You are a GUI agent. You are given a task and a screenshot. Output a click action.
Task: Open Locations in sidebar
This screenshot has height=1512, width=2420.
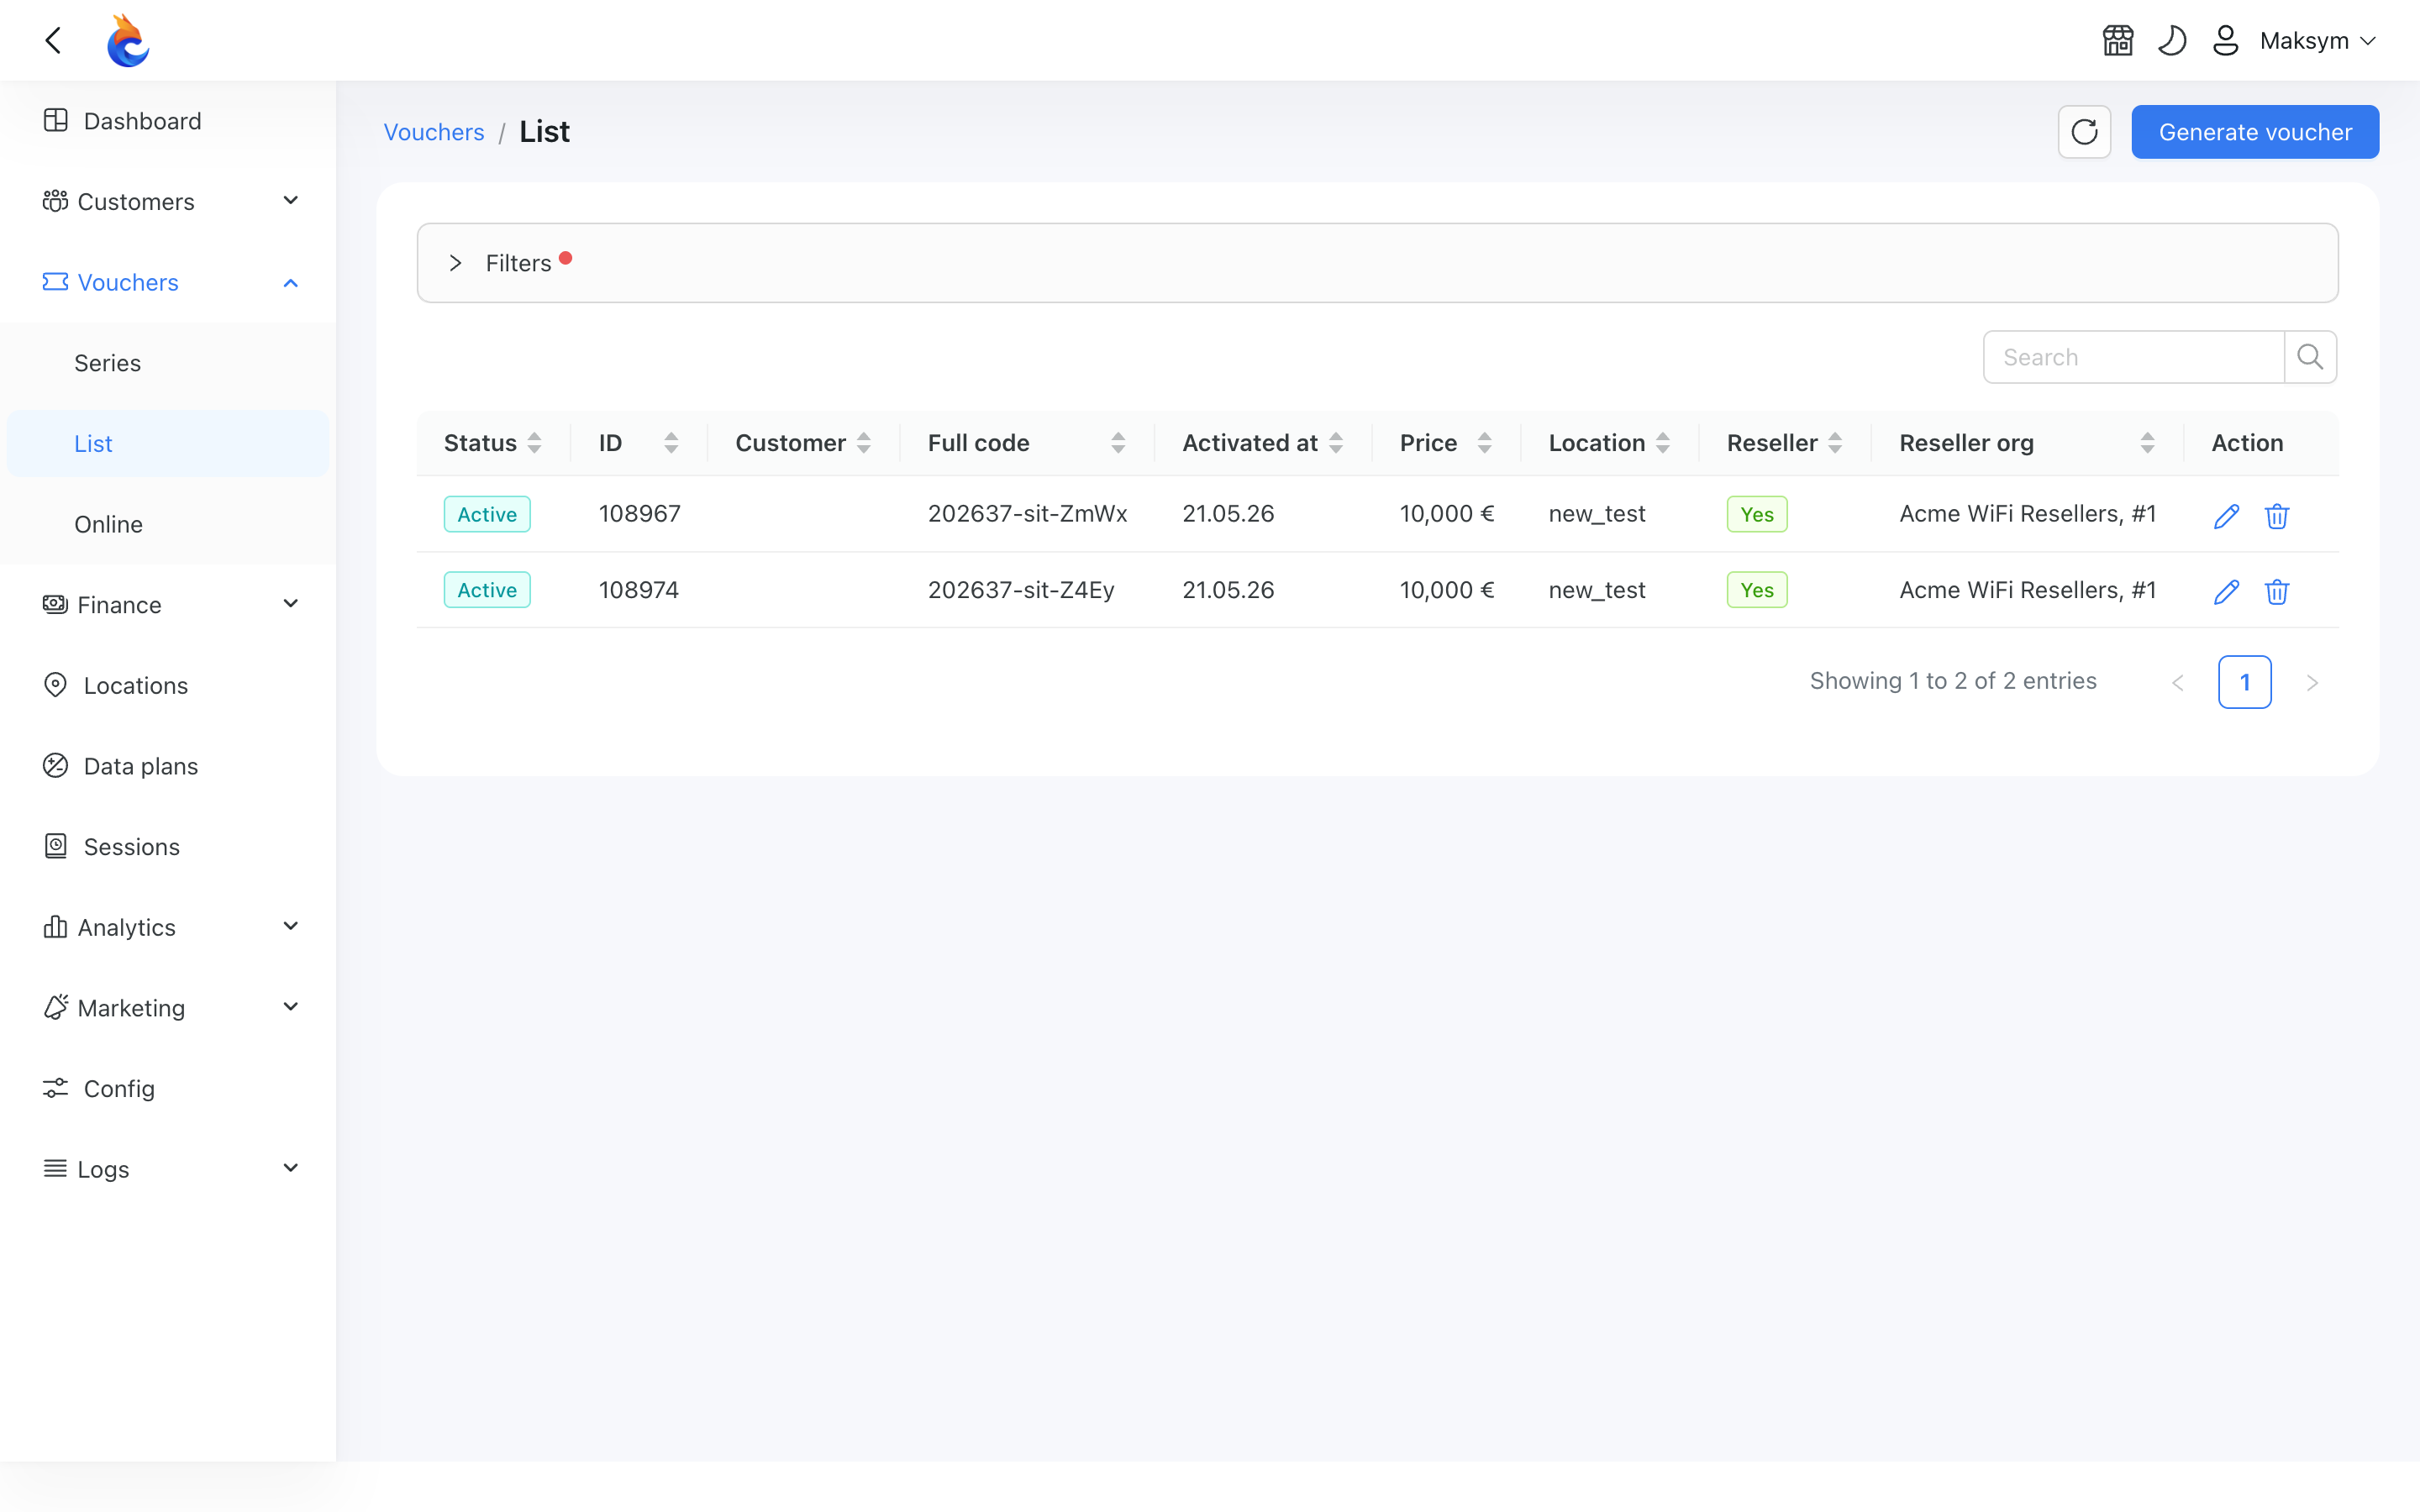(168, 686)
